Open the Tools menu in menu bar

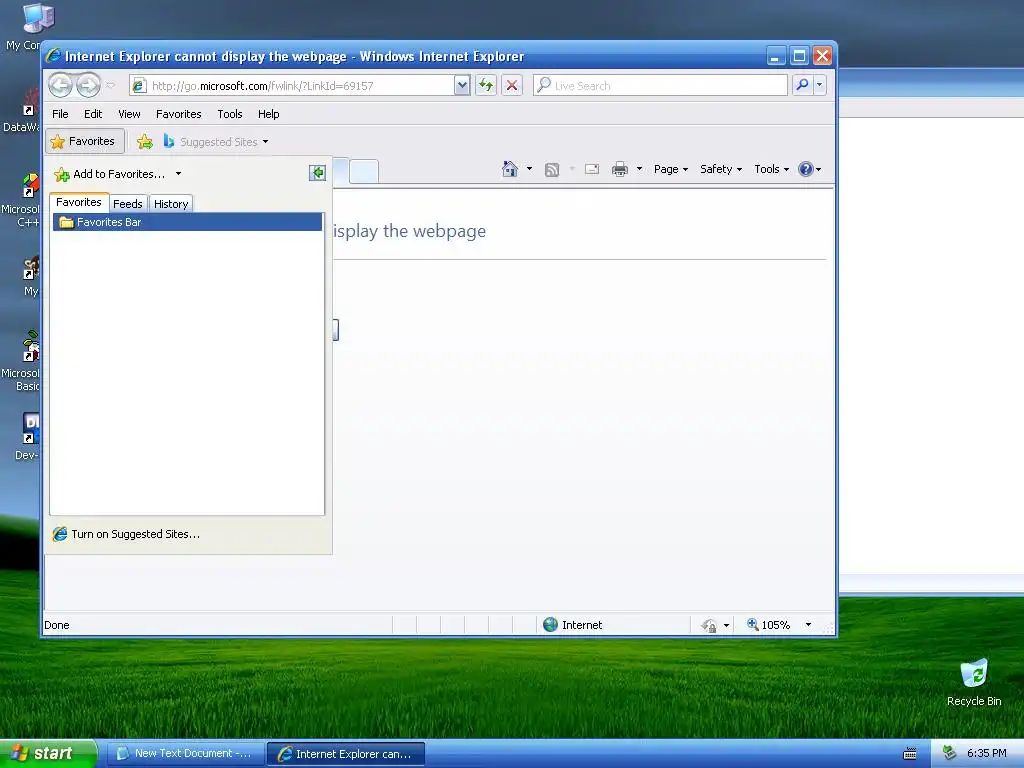click(x=230, y=114)
